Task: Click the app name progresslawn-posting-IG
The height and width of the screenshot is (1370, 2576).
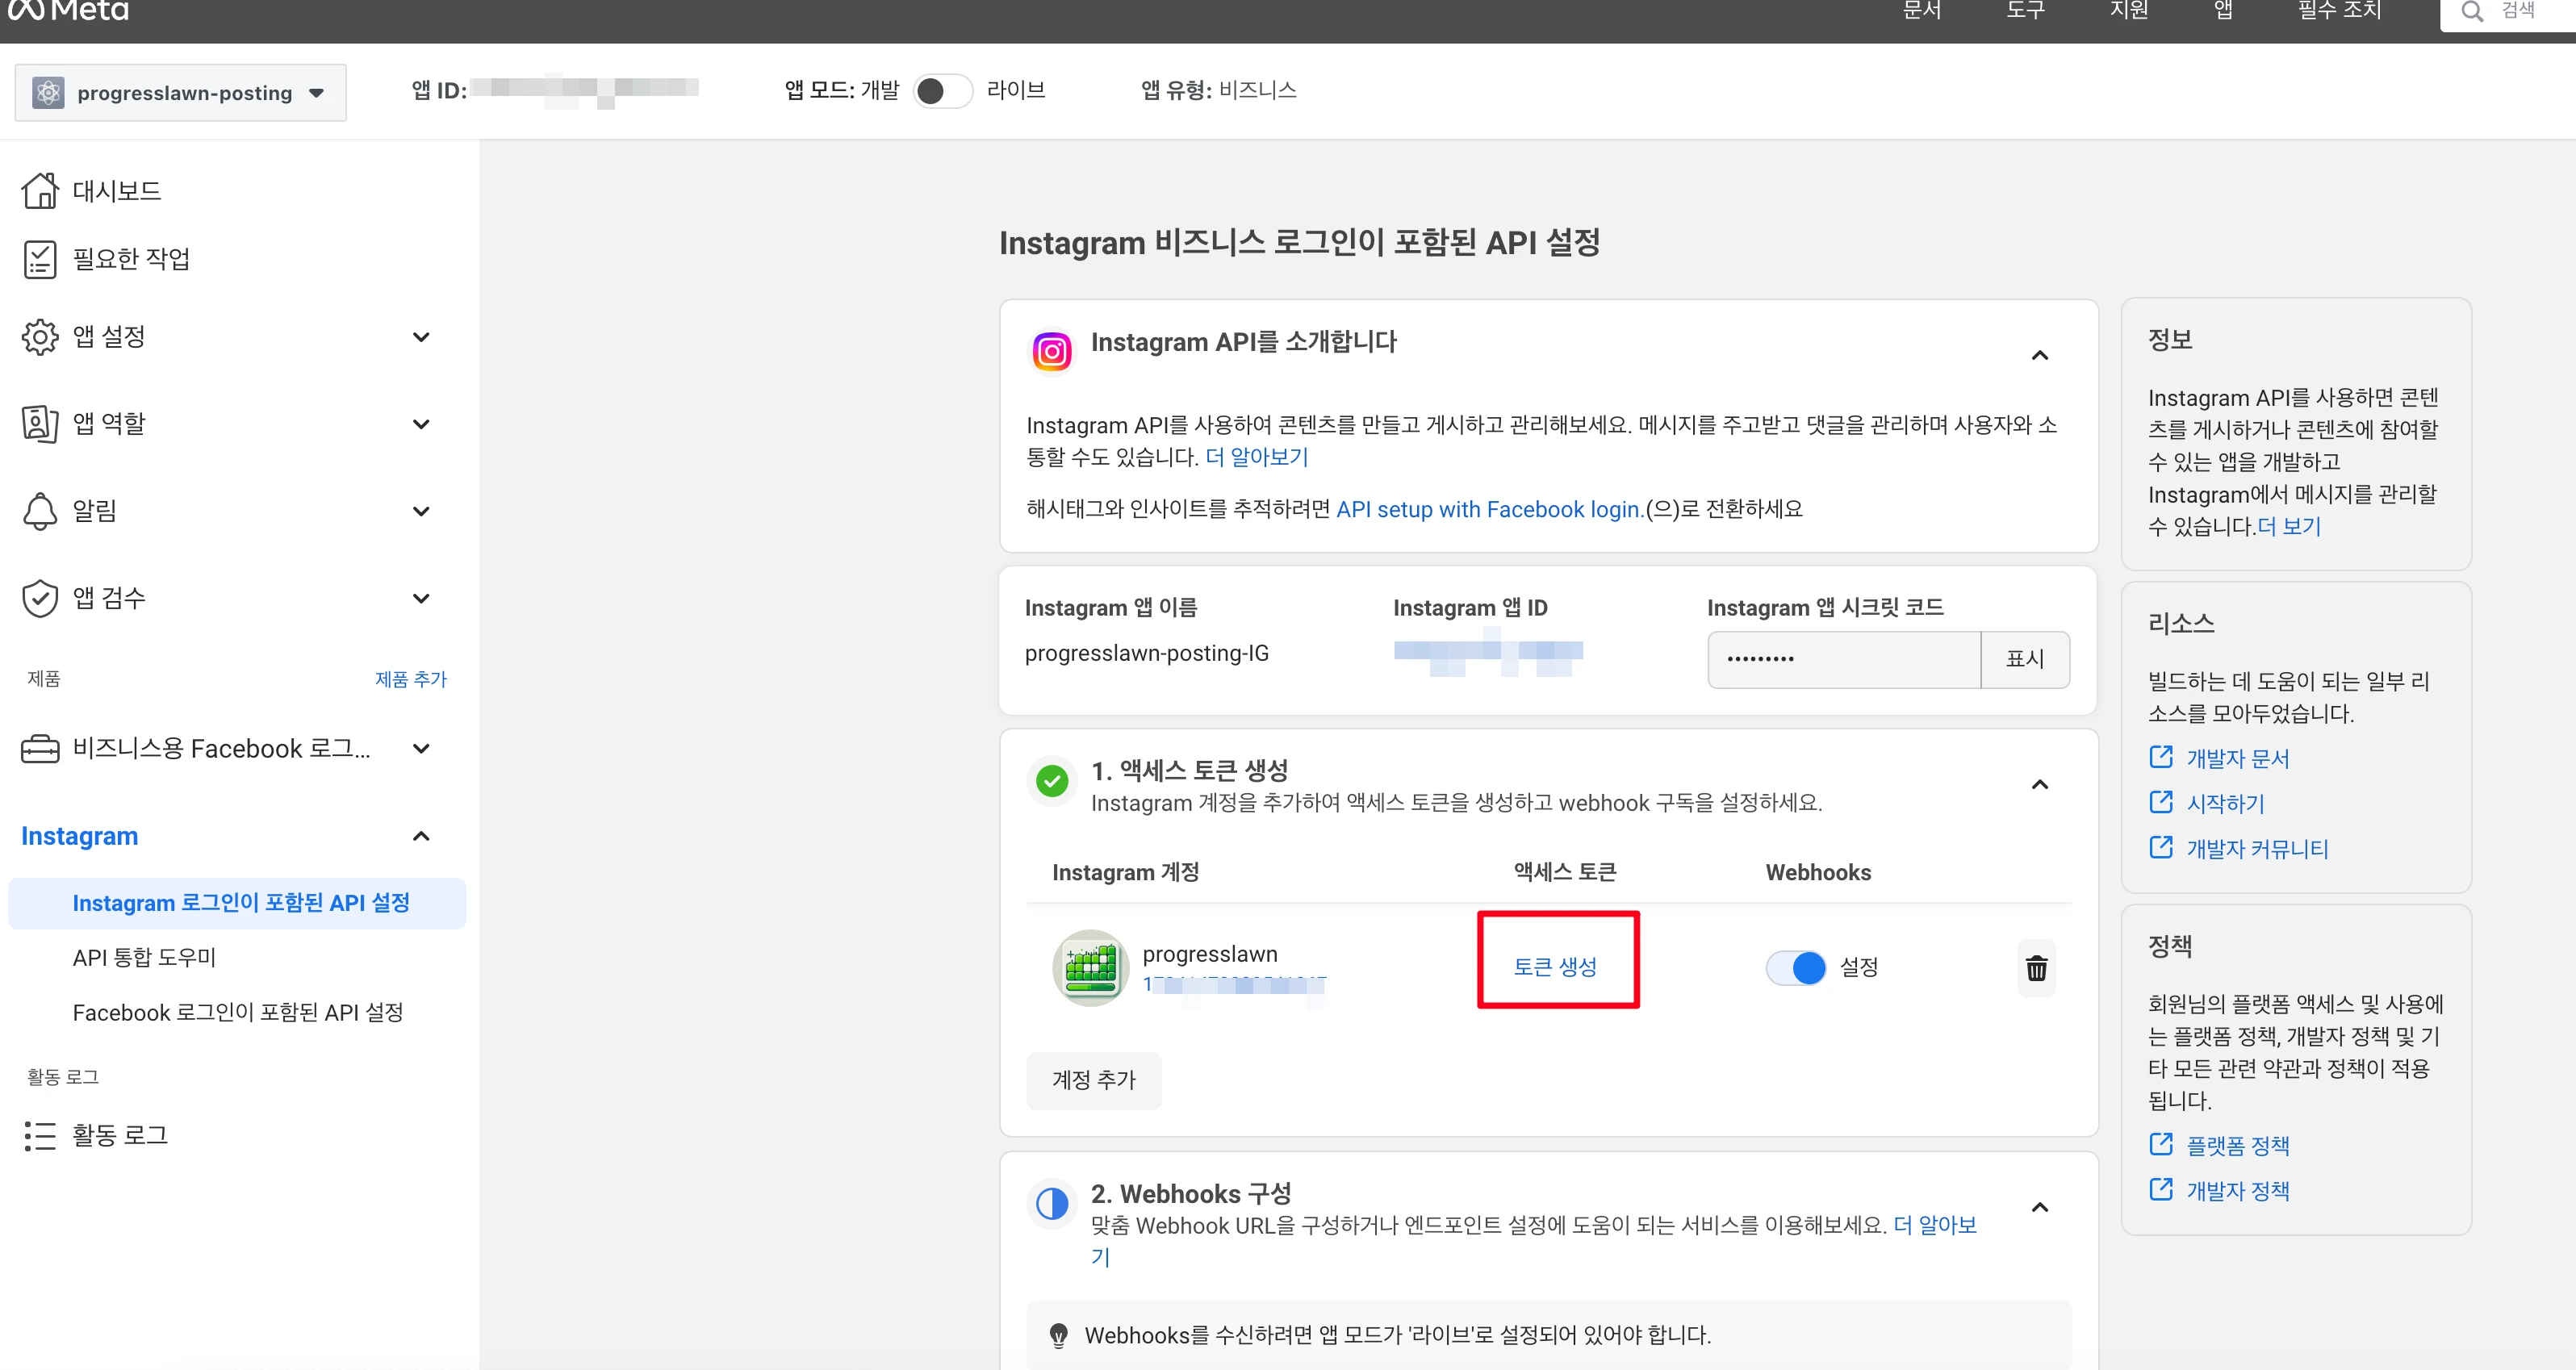Action: click(1146, 653)
